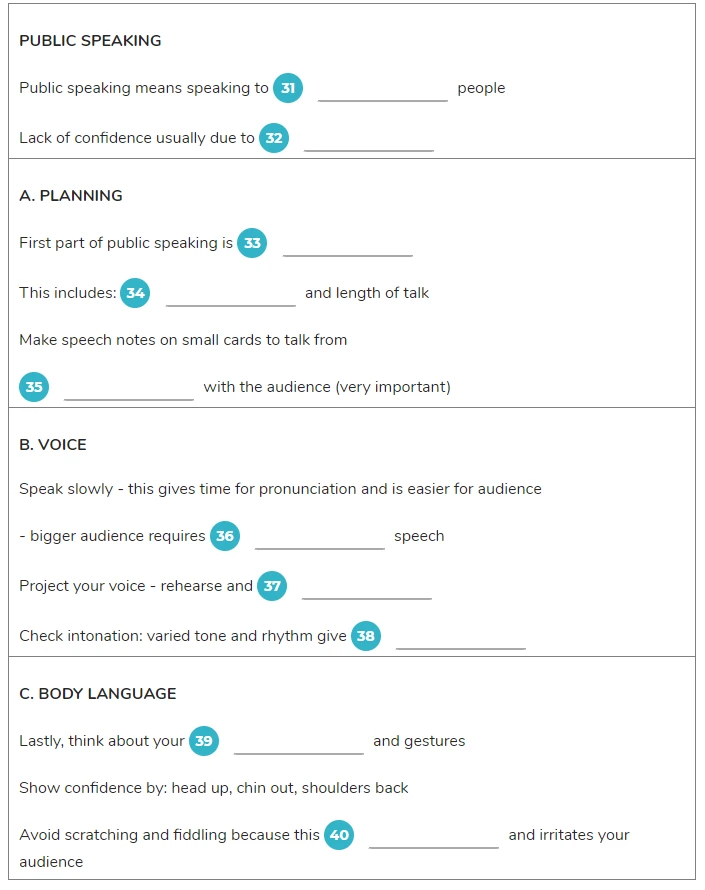The width and height of the screenshot is (705, 890).
Task: Select the blank before 'and length of talk'
Action: (231, 295)
